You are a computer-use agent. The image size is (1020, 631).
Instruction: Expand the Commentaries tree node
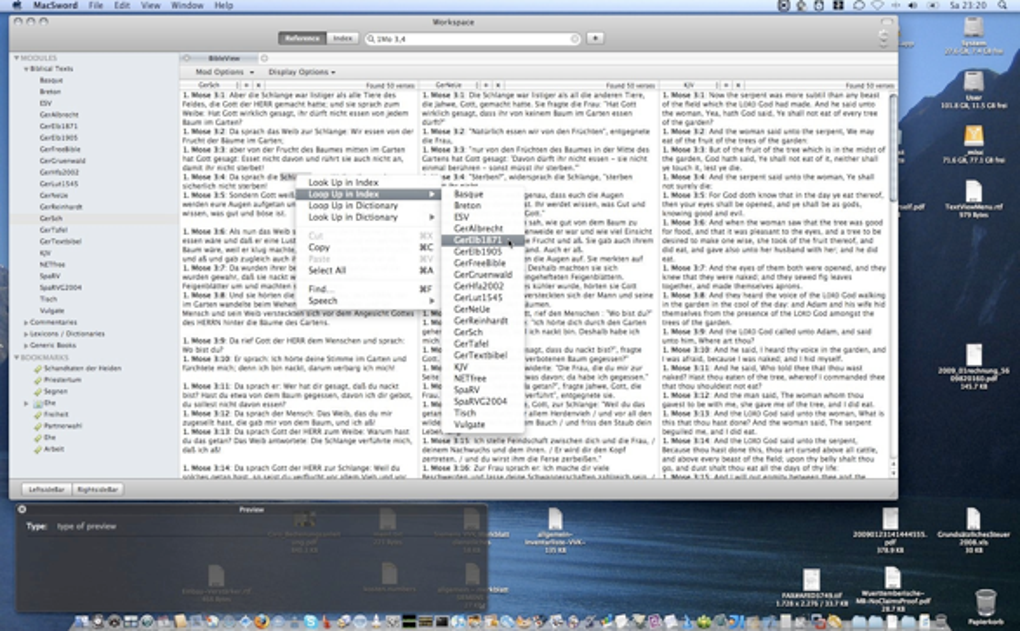tap(26, 323)
